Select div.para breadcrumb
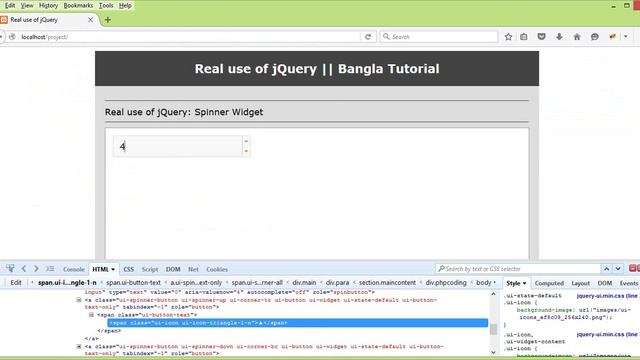 pyautogui.click(x=337, y=283)
